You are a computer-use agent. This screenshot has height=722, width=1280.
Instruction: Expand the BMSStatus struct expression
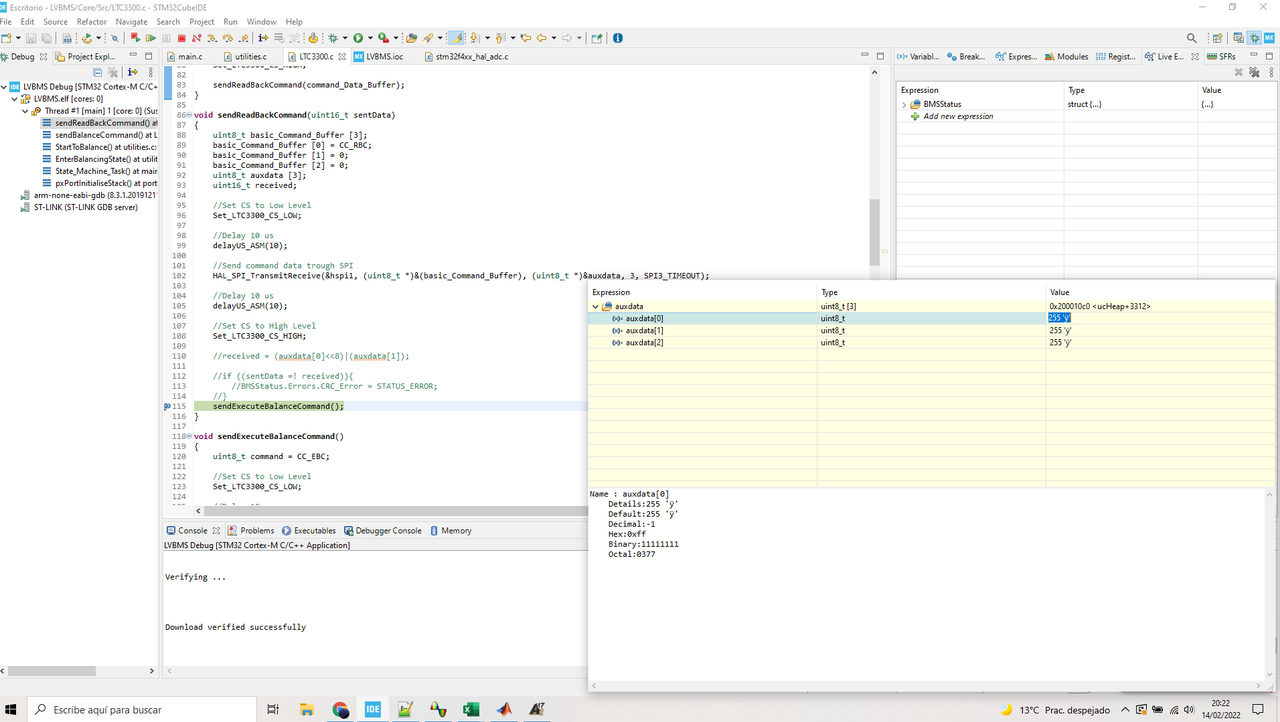click(904, 104)
